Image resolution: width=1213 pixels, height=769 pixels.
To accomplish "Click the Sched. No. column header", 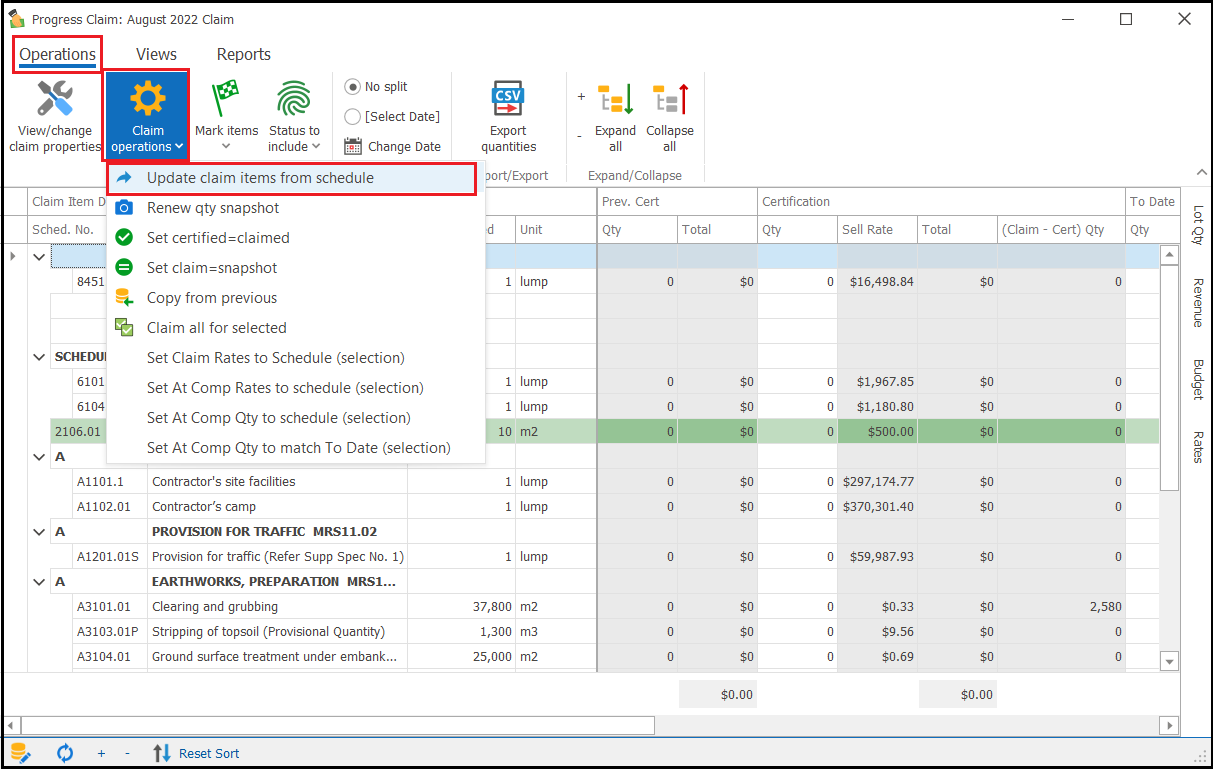I will coord(66,229).
